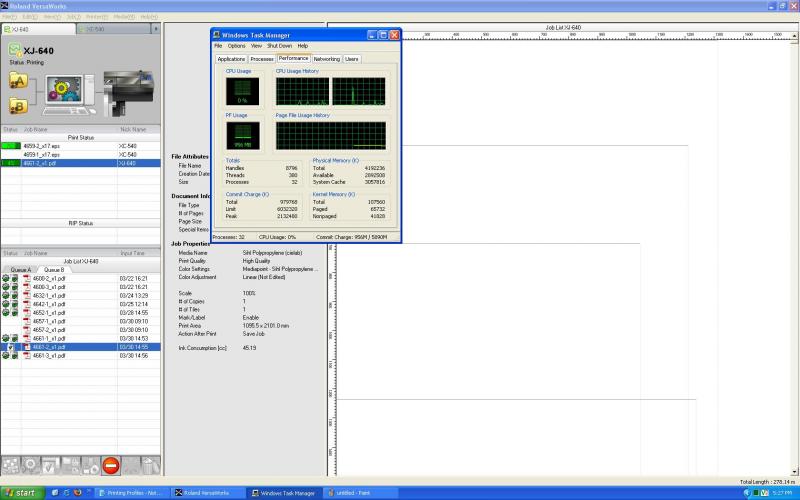
Task: Open queue settings gear icon in bottom toolbar
Action: coord(31,465)
